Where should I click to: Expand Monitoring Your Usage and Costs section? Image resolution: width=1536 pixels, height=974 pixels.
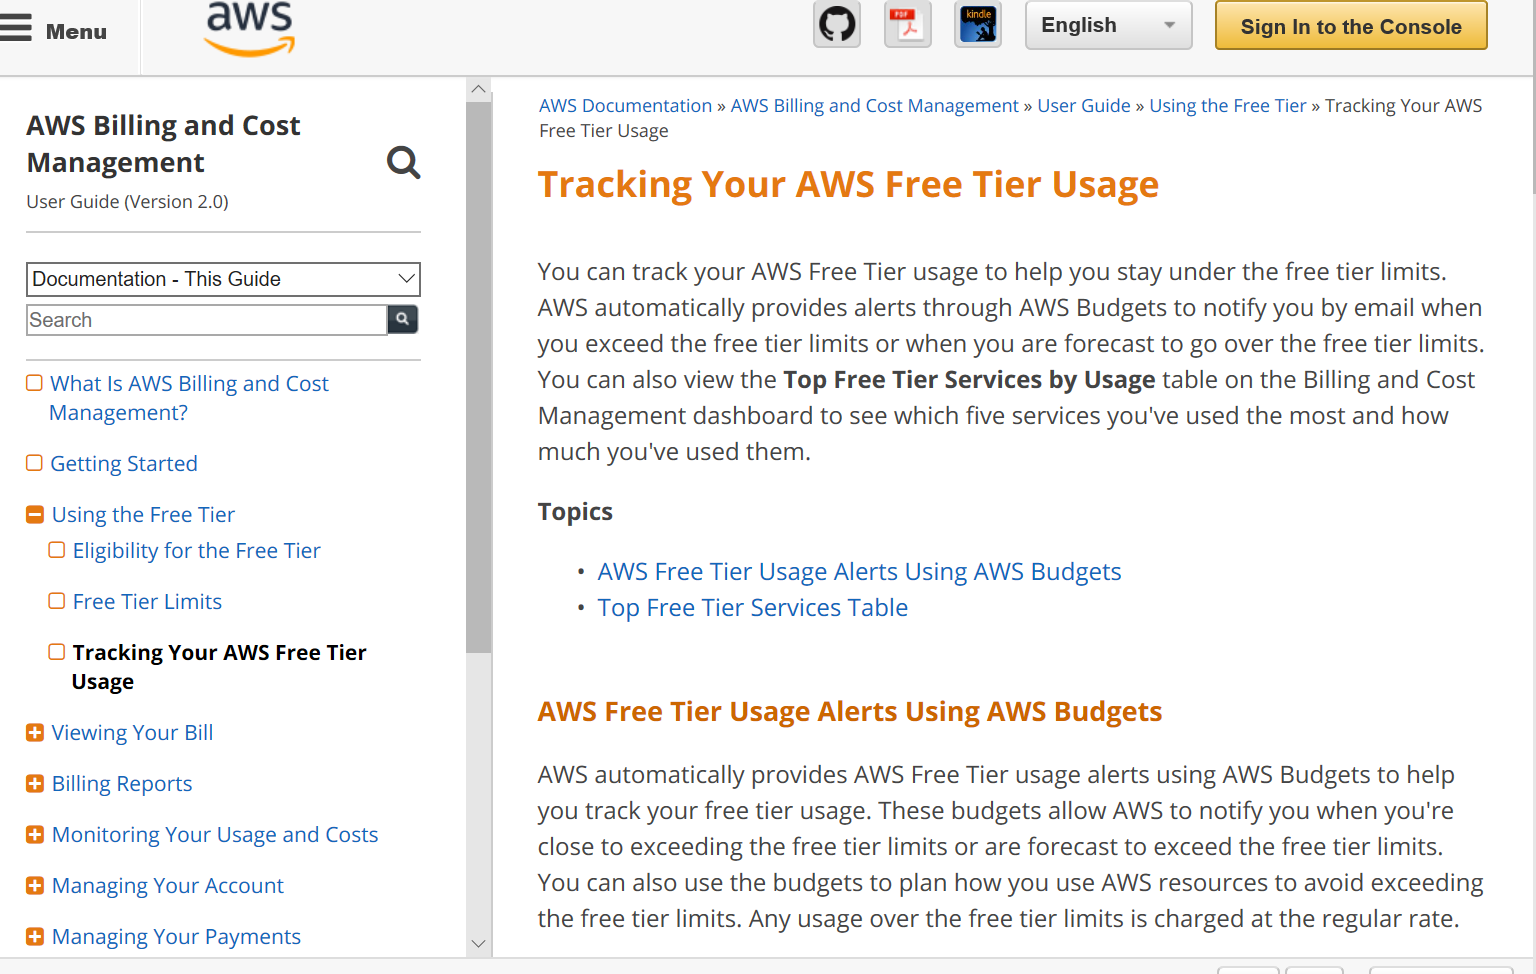click(35, 835)
